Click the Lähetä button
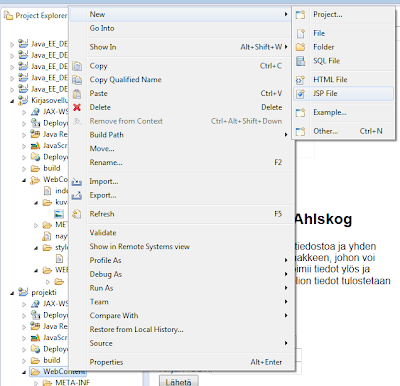The width and height of the screenshot is (400, 386). [179, 381]
